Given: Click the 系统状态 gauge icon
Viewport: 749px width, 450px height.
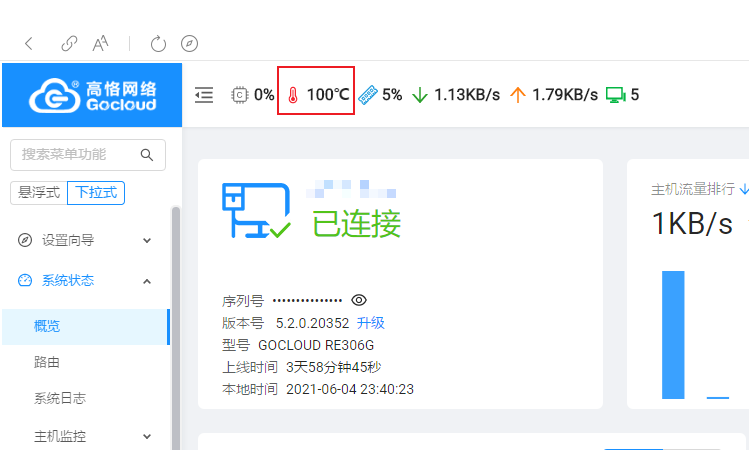Looking at the screenshot, I should 25,280.
